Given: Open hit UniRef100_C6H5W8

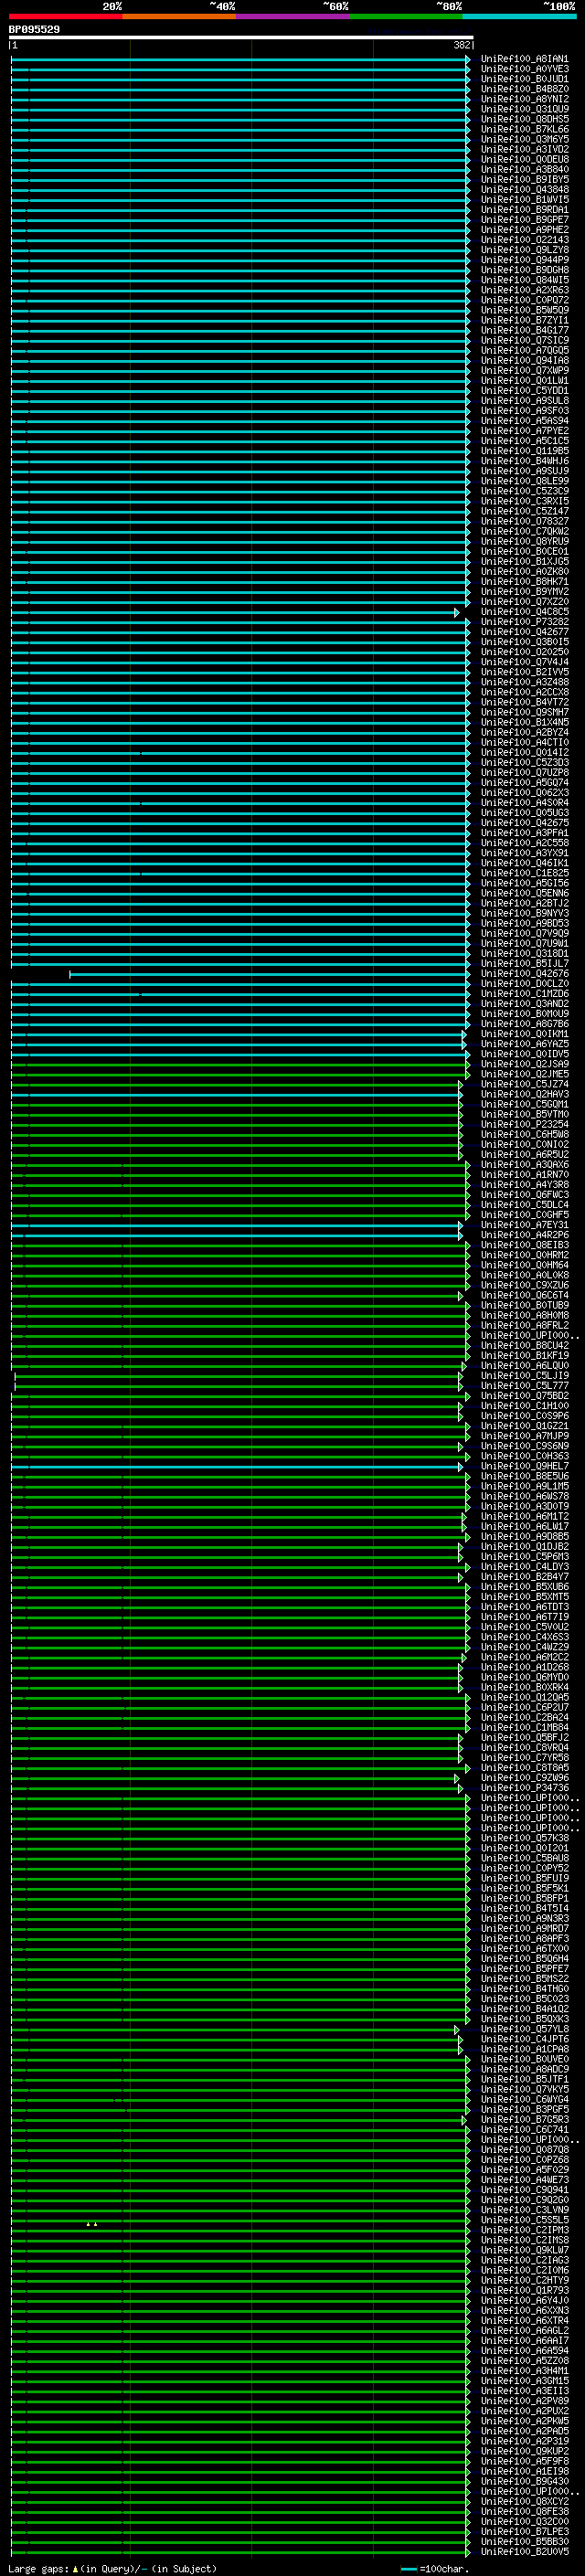Looking at the screenshot, I should point(524,1134).
